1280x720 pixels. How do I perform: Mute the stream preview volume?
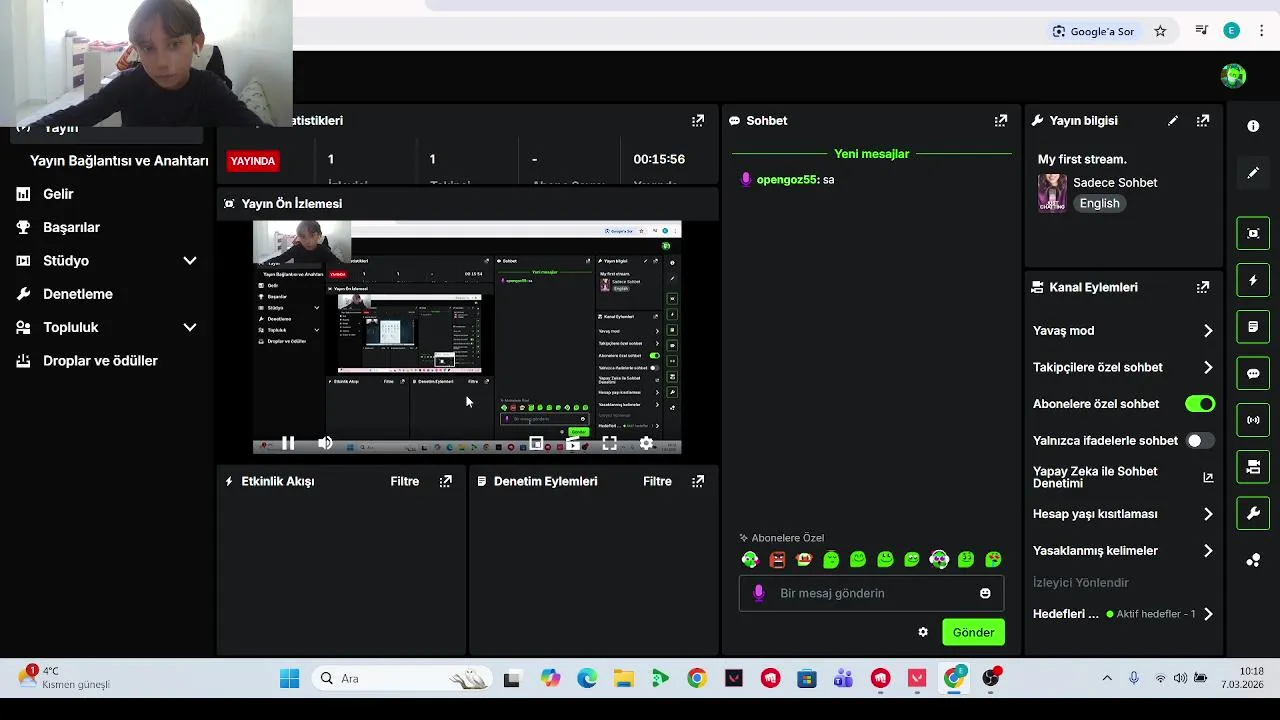pos(325,443)
